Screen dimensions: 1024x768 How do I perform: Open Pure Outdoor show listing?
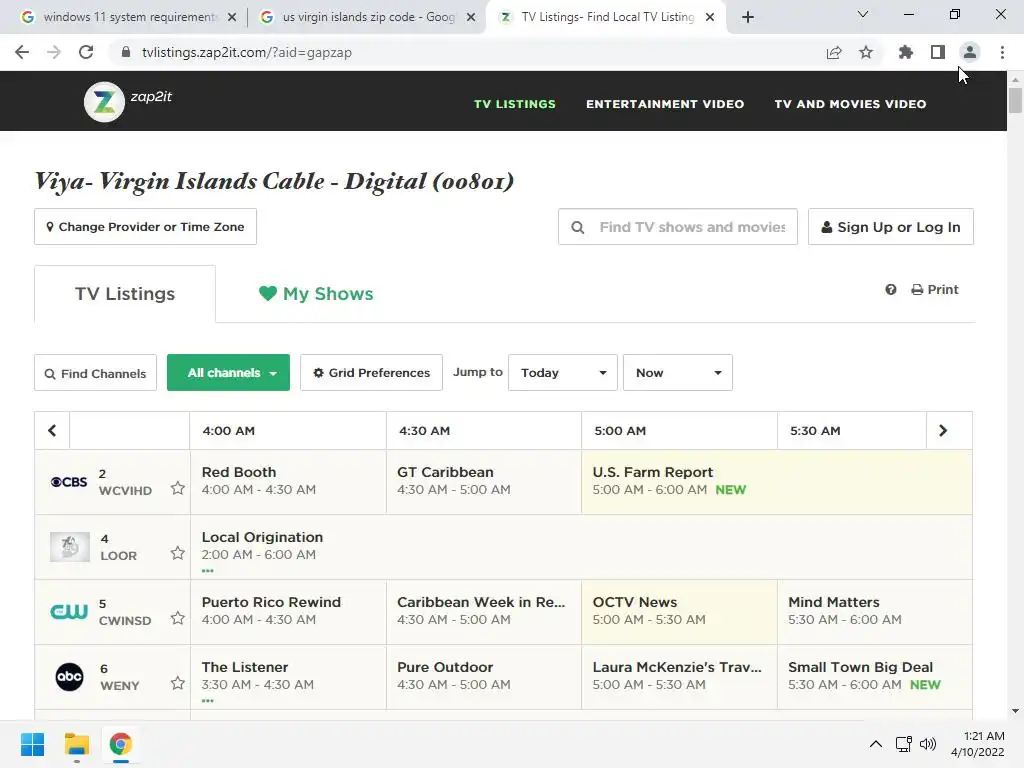[x=484, y=677]
